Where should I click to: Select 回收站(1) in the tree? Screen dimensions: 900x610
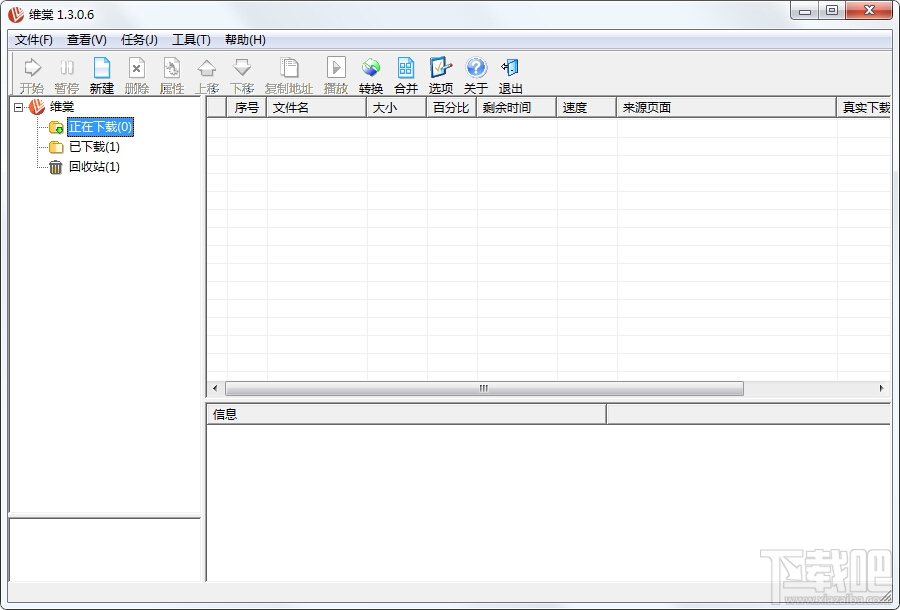(x=94, y=167)
